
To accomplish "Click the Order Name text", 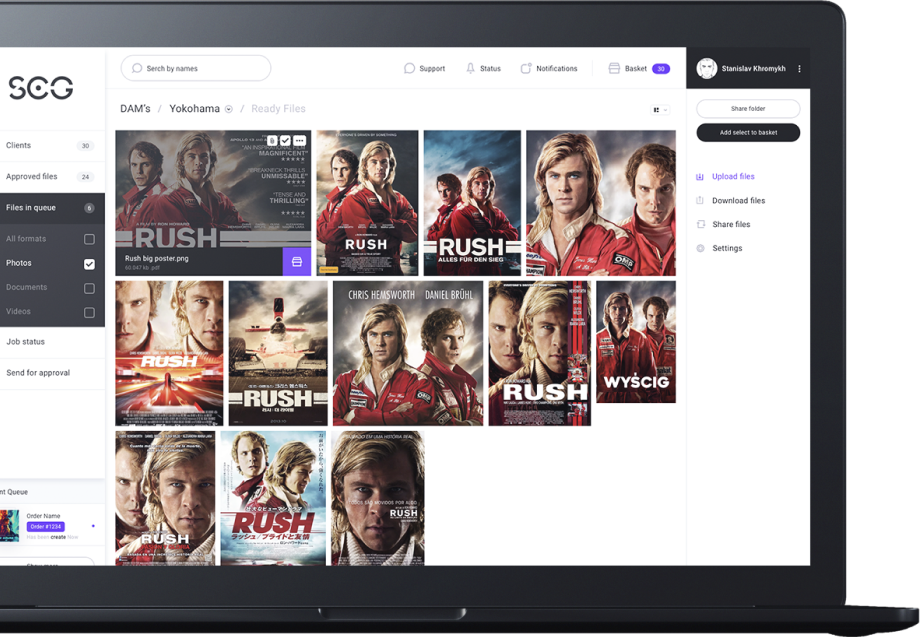I will [x=43, y=516].
